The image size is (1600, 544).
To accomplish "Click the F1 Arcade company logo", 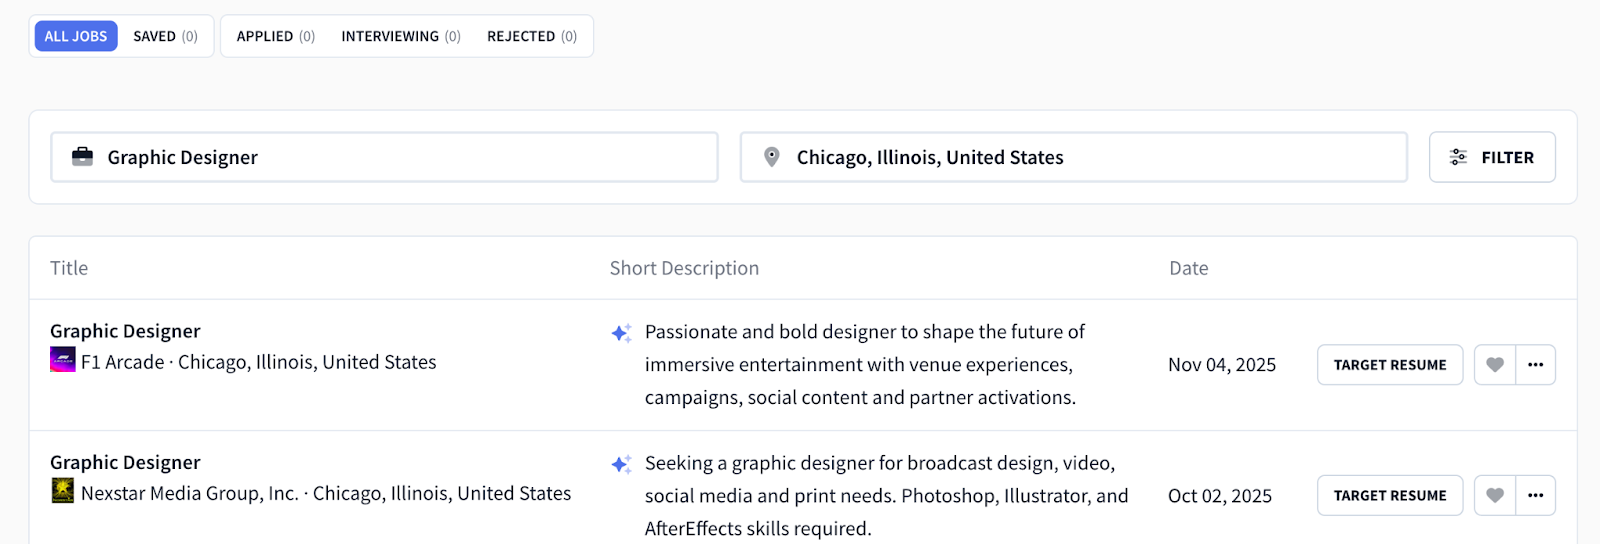I will tap(63, 360).
